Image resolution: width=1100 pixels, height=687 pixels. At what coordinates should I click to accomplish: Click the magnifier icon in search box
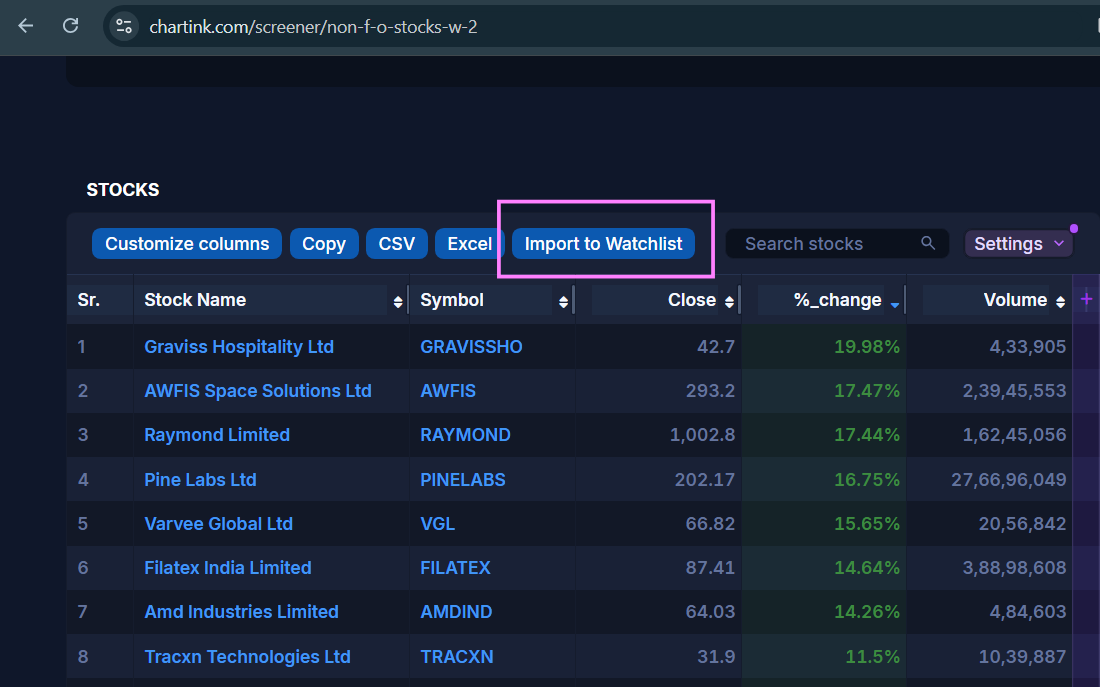pyautogui.click(x=927, y=243)
